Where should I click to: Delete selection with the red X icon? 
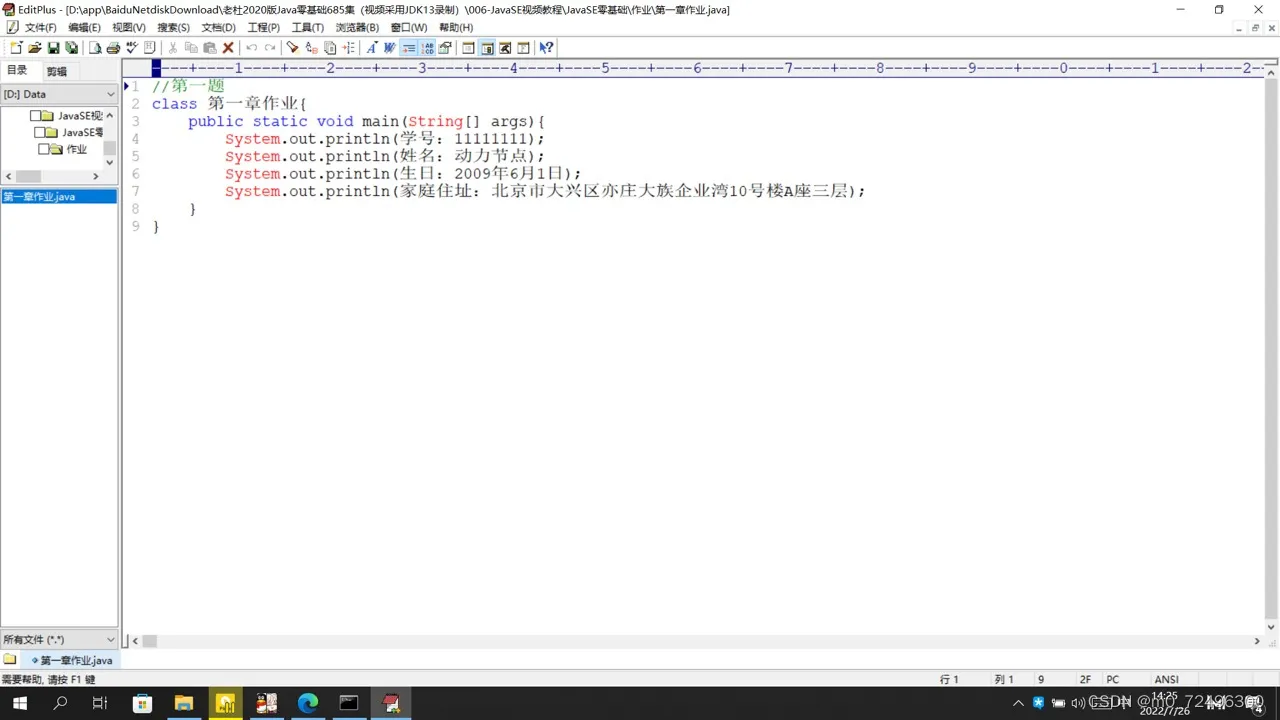(x=228, y=47)
